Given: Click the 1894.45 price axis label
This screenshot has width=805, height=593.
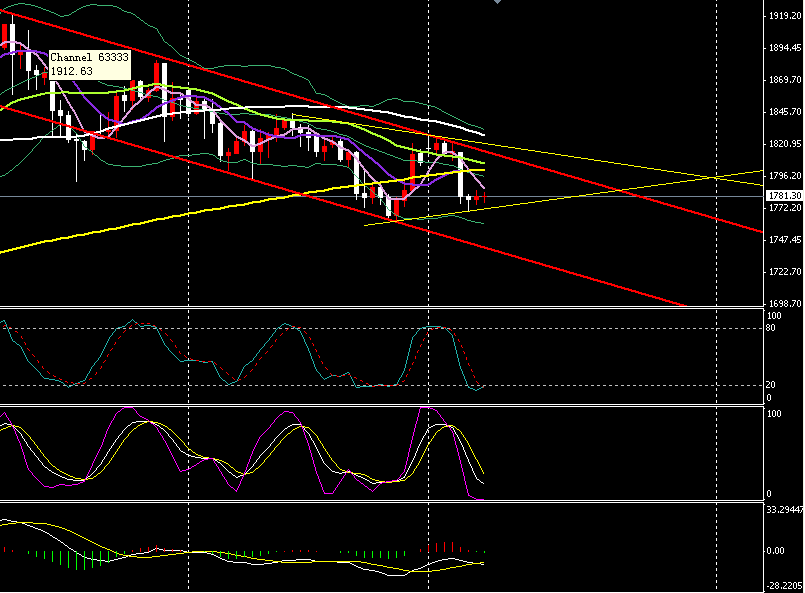Looking at the screenshot, I should point(785,48).
